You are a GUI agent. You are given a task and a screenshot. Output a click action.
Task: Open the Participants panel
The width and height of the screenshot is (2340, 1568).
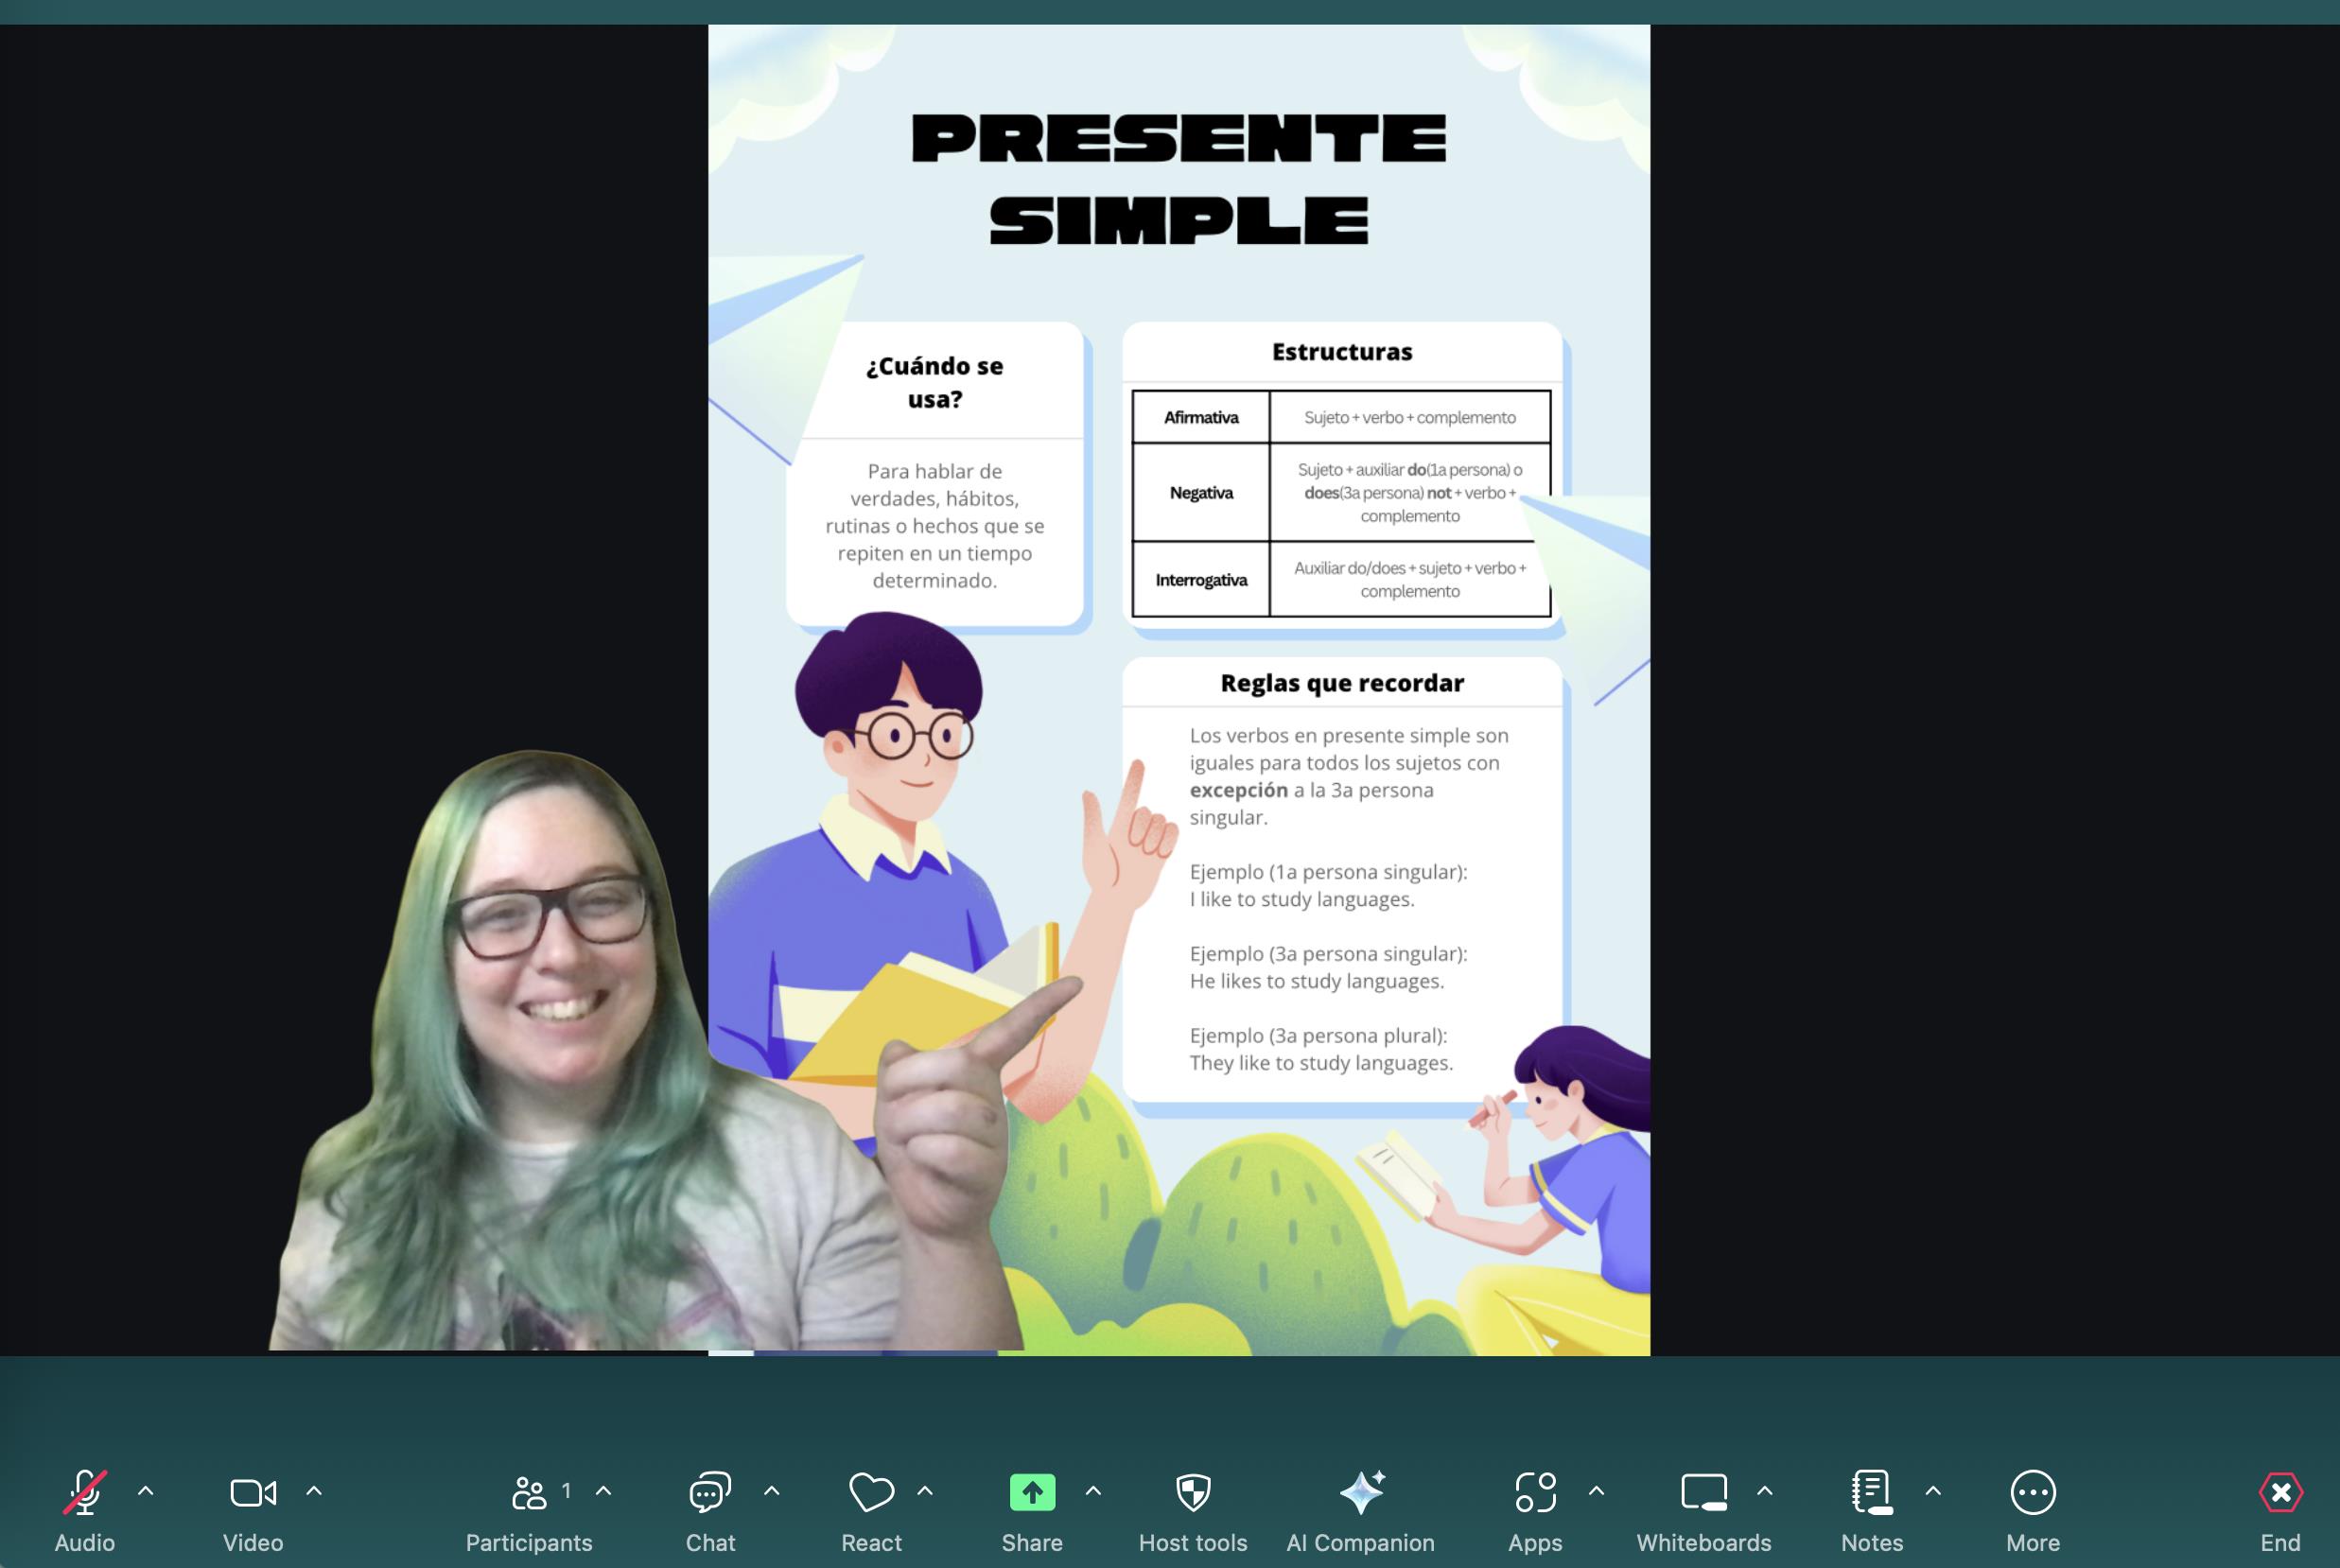529,1492
